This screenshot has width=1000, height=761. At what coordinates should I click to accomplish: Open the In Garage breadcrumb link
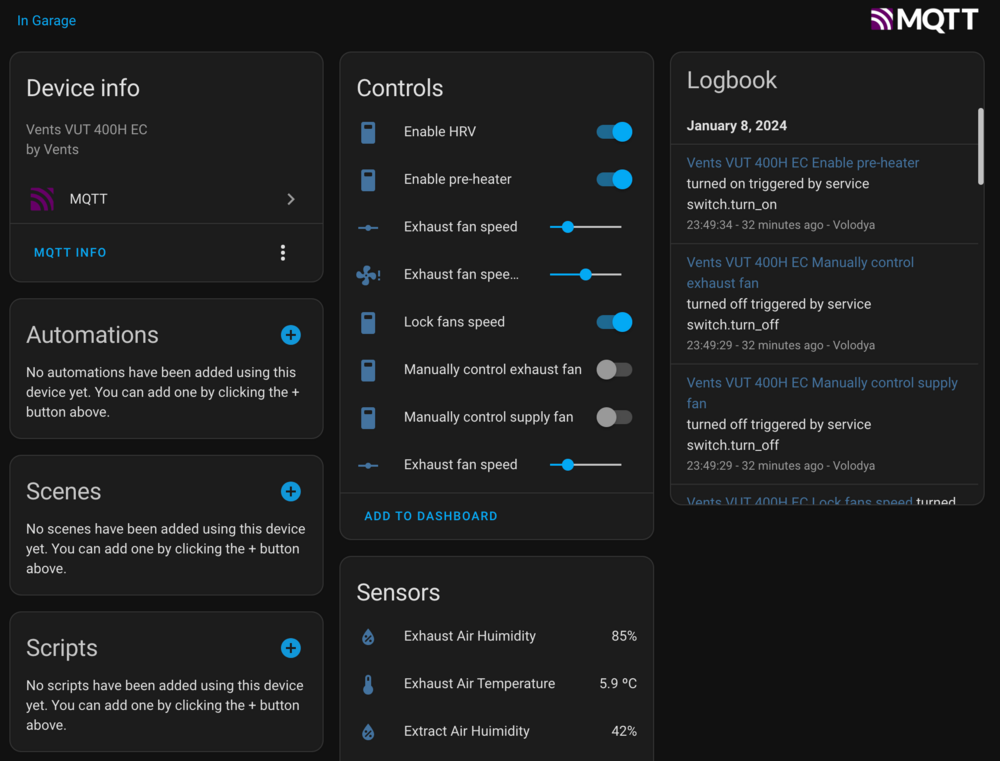click(46, 20)
